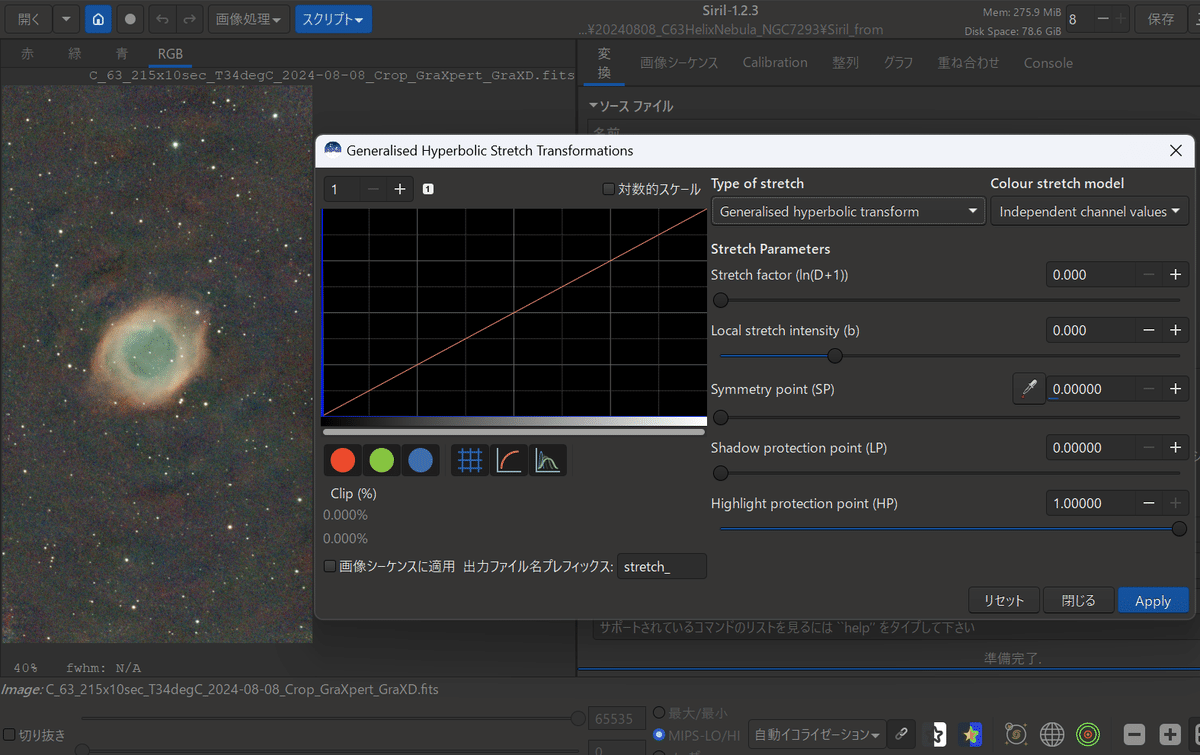Viewport: 1200px width, 755px height.
Task: Click the Helix Nebula image preview
Action: pos(157,364)
